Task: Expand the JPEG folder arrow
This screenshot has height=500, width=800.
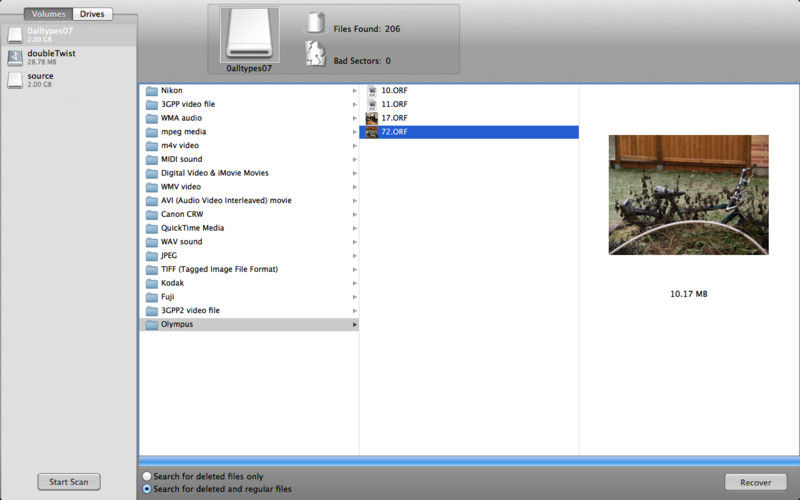Action: tap(354, 256)
